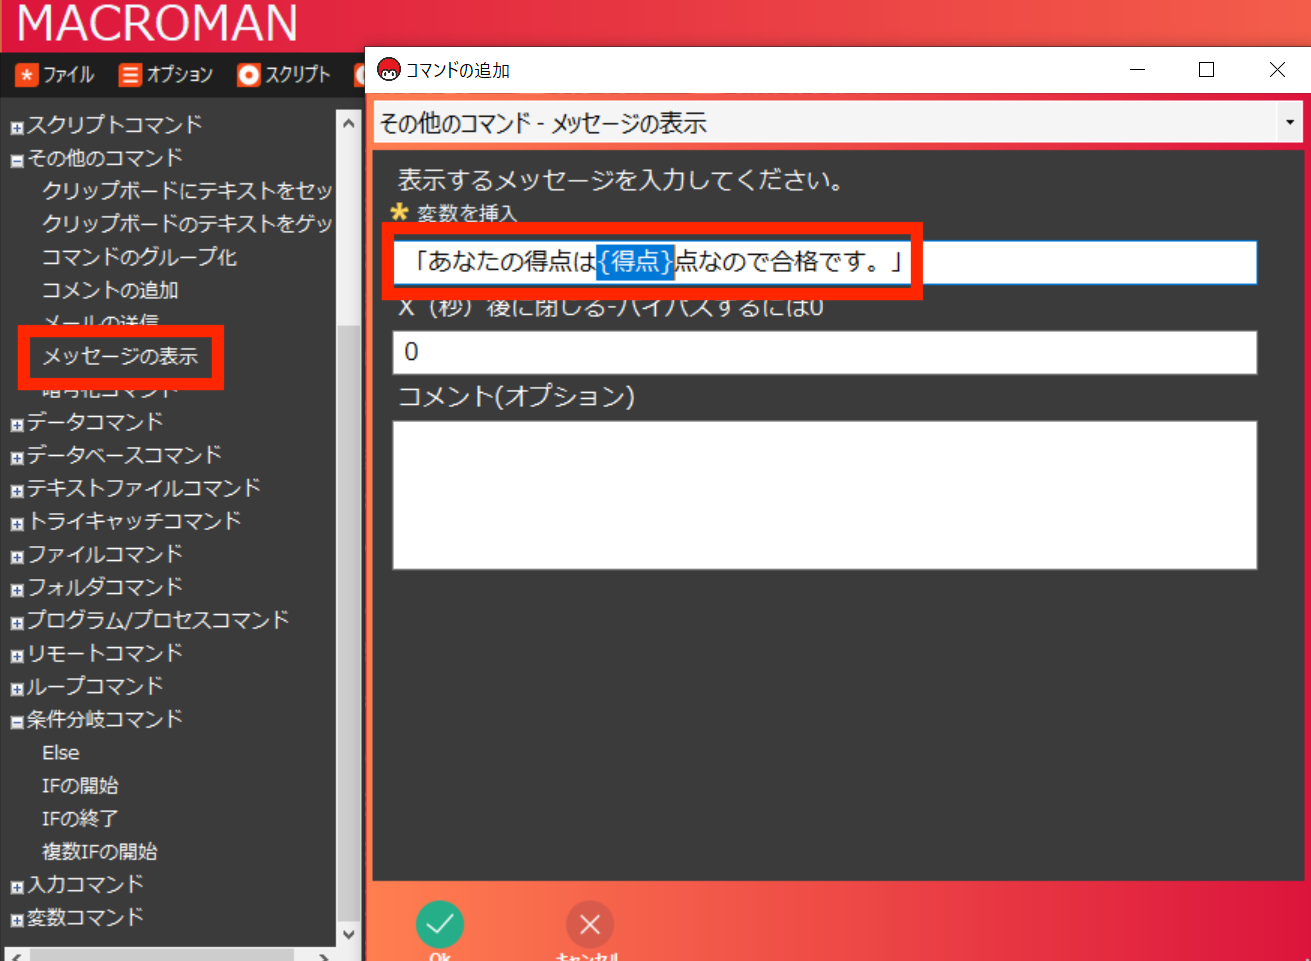Expand the データコマンド tree node
Image resolution: width=1311 pixels, height=961 pixels.
click(17, 424)
